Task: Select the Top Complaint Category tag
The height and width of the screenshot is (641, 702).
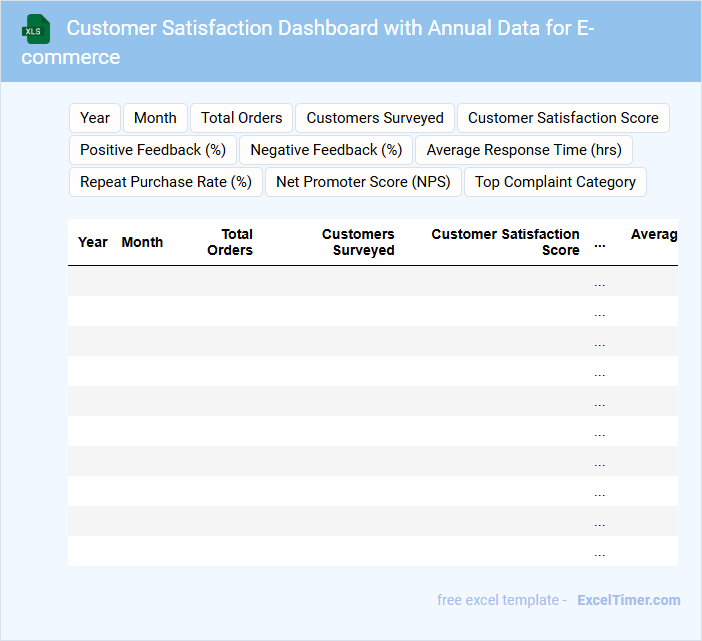Action: pos(555,182)
